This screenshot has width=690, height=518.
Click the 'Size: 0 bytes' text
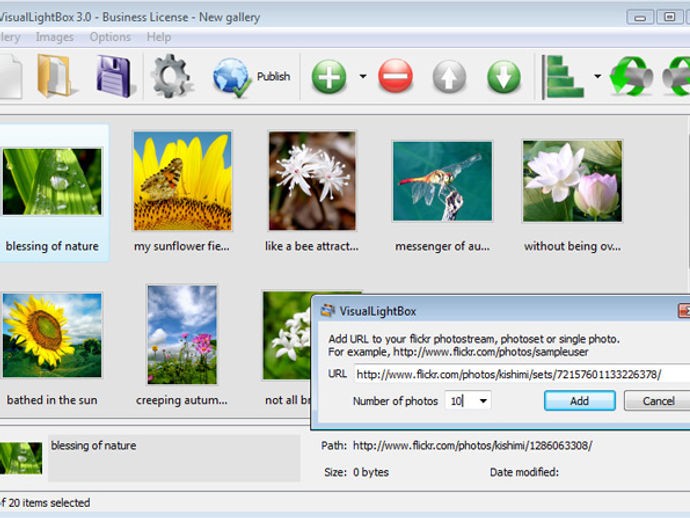(356, 472)
